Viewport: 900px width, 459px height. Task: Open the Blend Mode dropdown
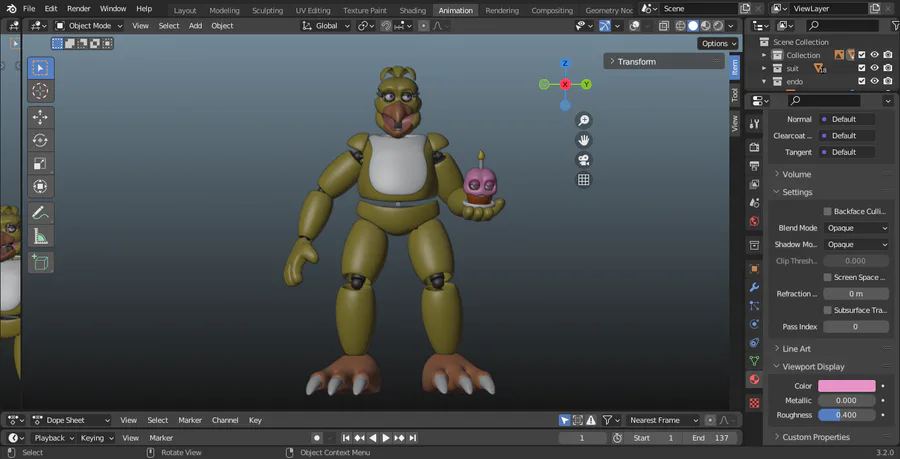pos(856,228)
